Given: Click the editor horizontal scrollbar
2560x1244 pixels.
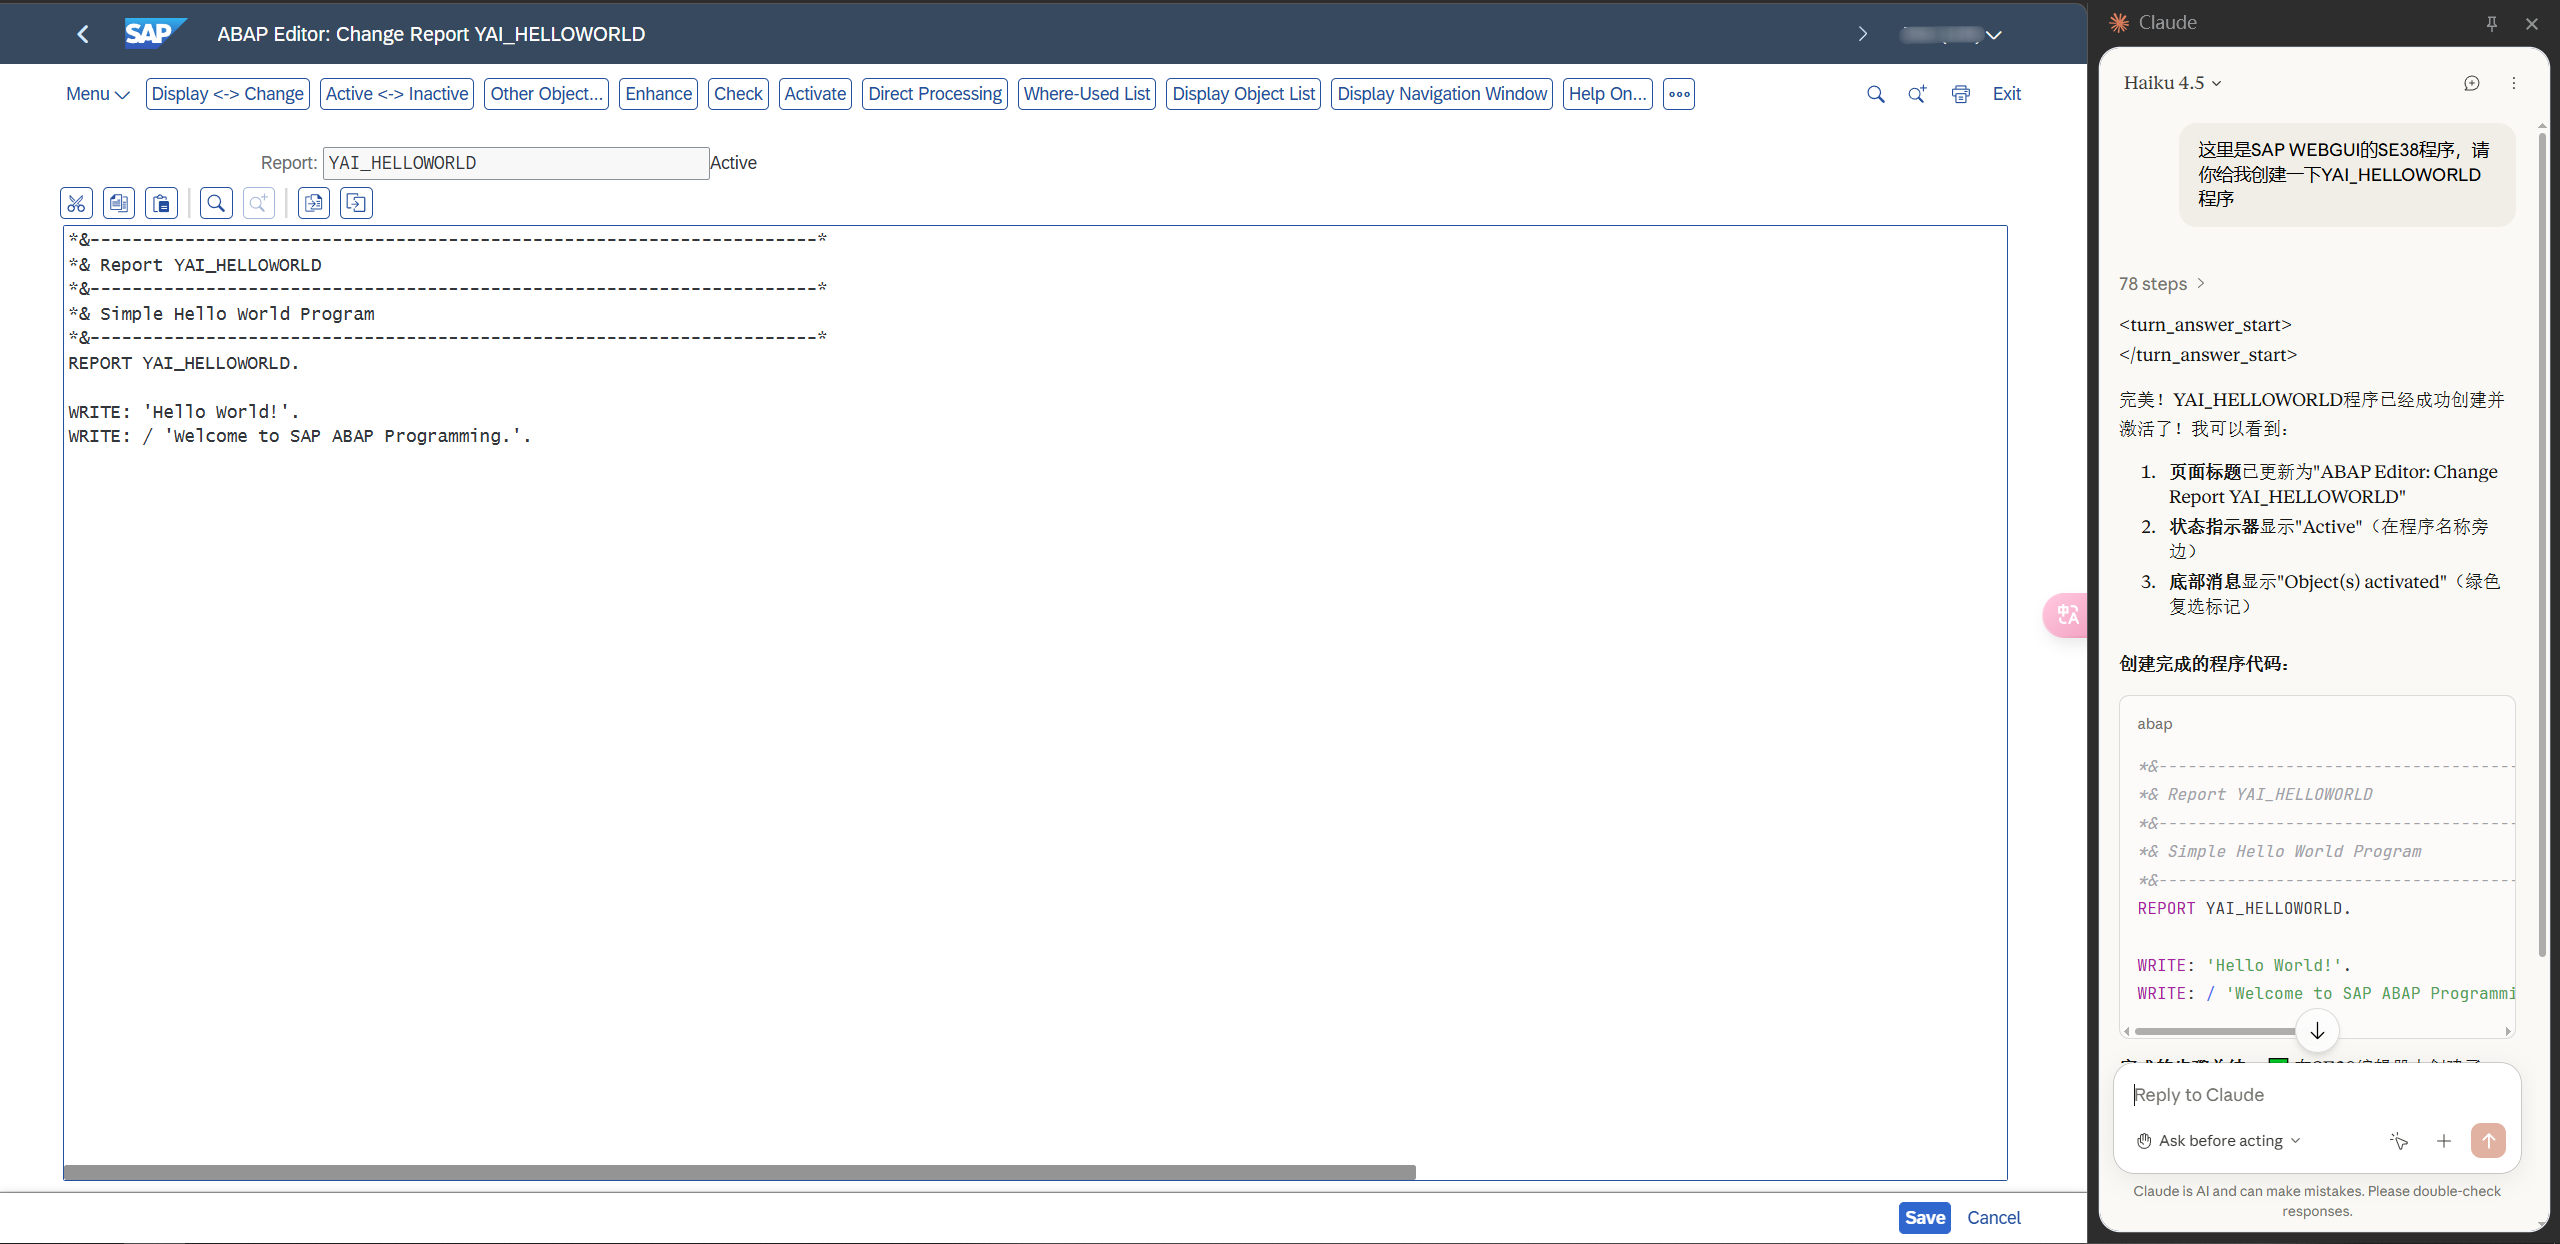Looking at the screenshot, I should coord(740,1171).
